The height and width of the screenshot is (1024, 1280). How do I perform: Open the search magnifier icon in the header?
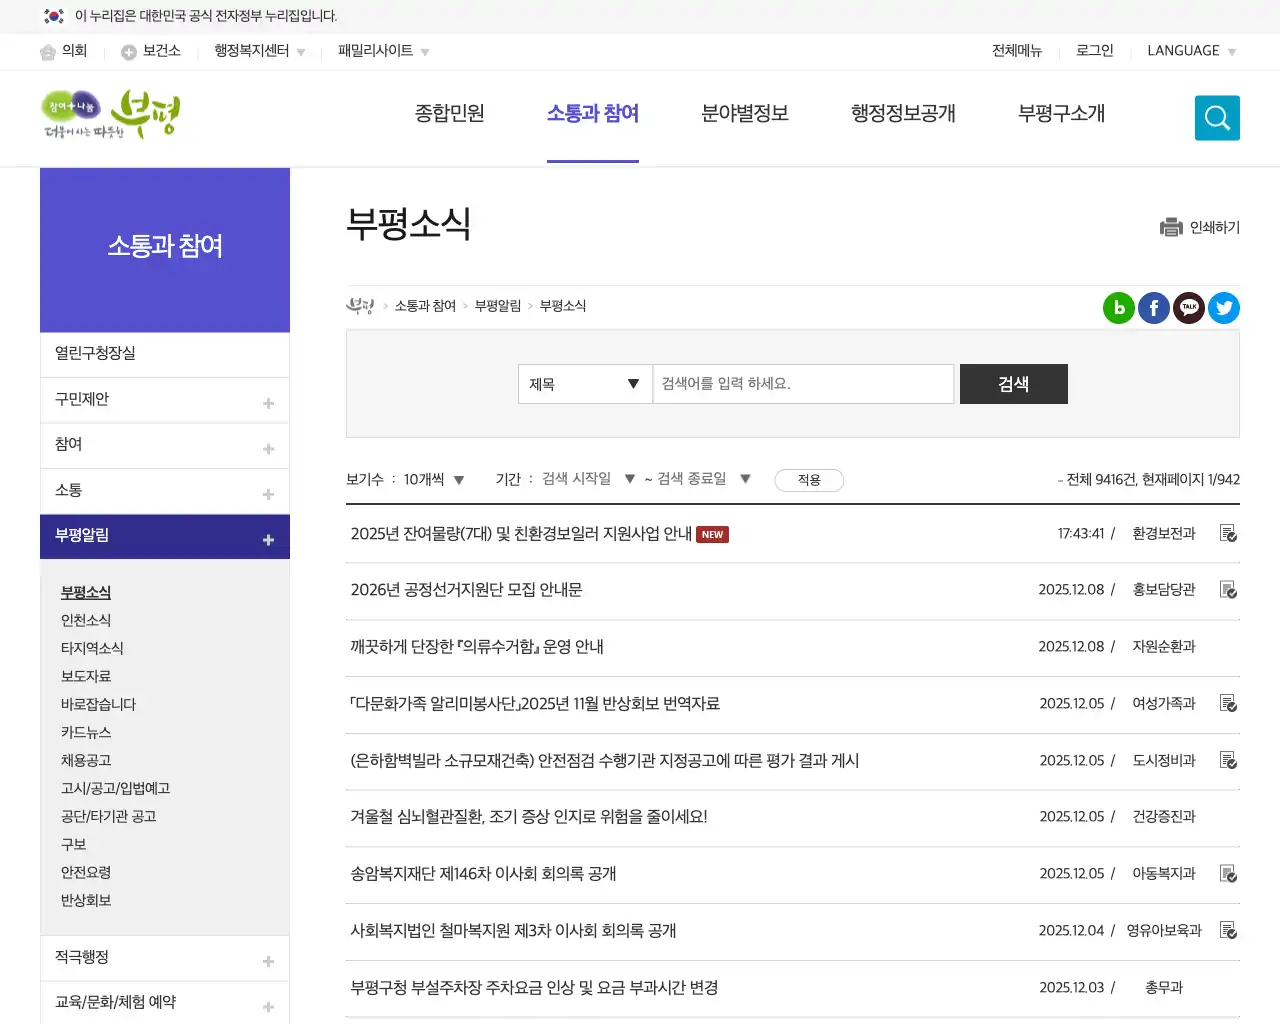coord(1216,117)
